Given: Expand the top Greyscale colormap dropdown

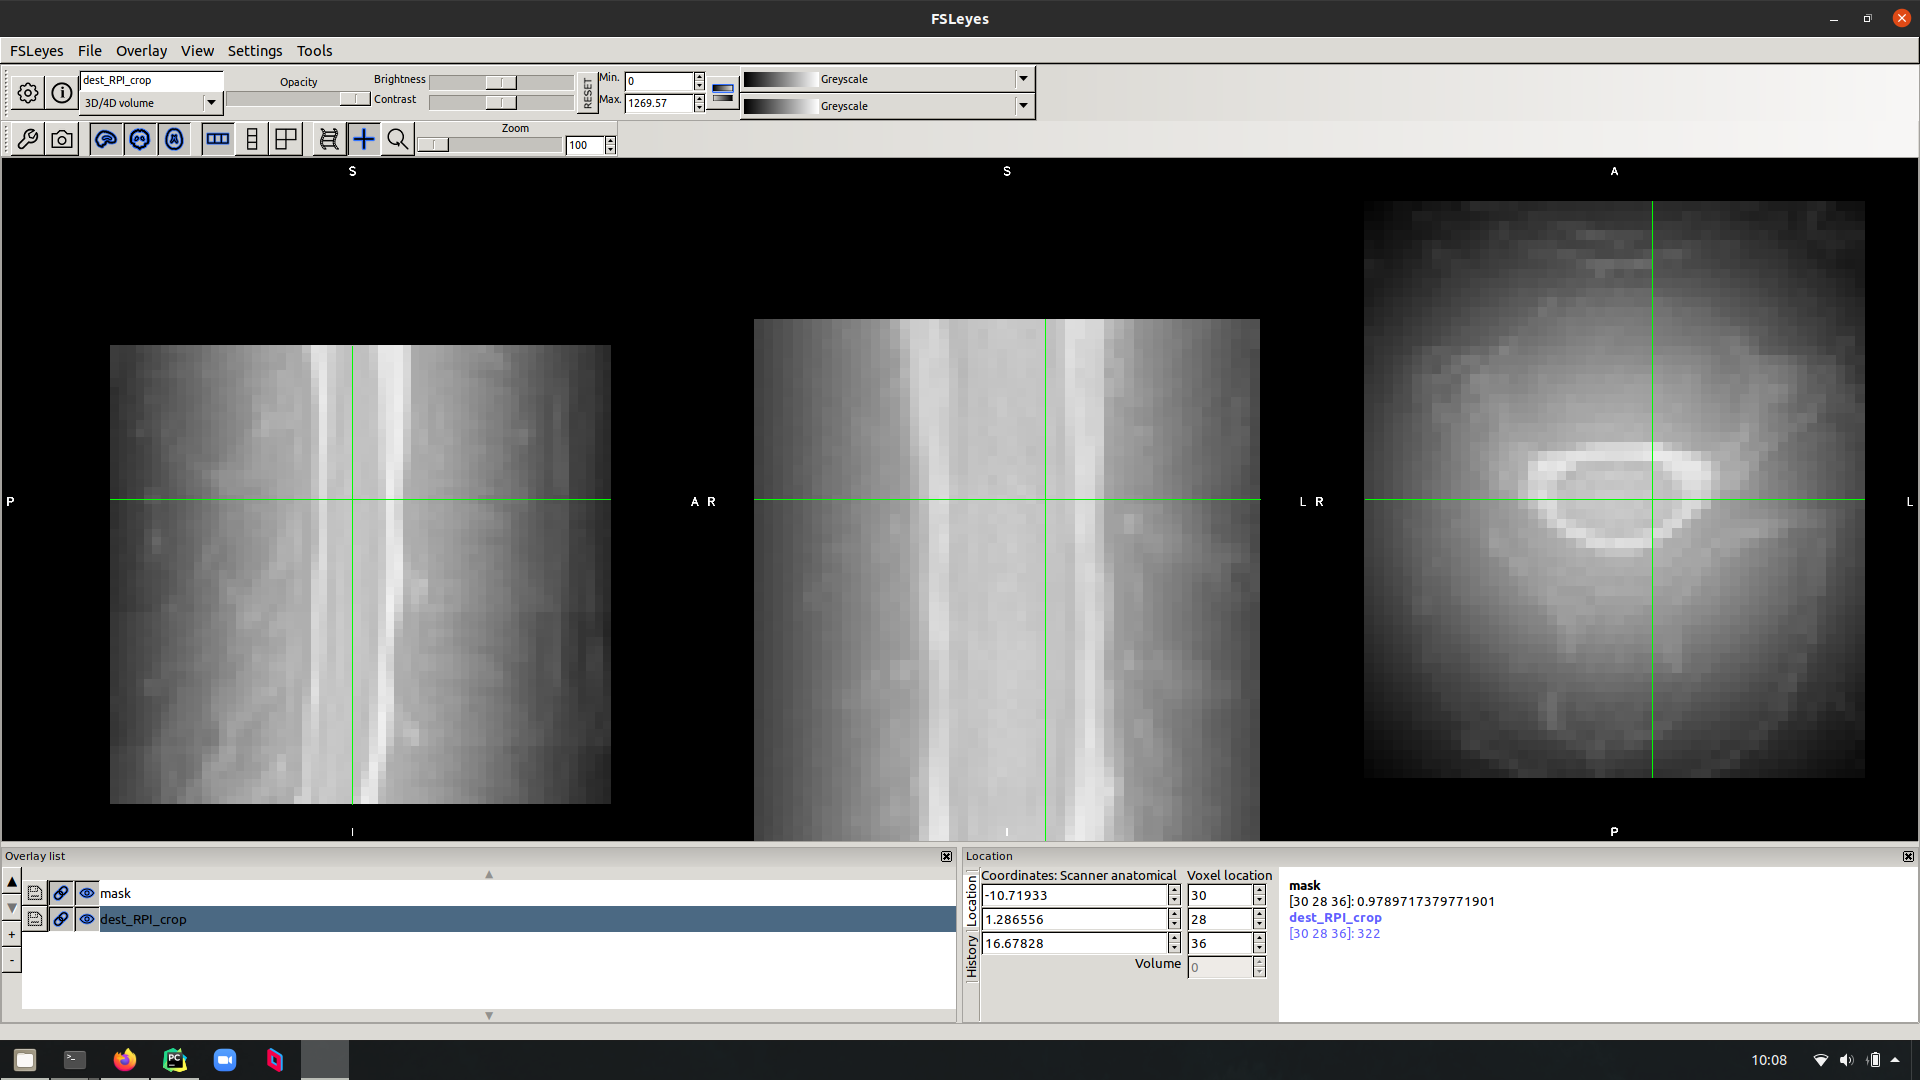Looking at the screenshot, I should click(1023, 79).
